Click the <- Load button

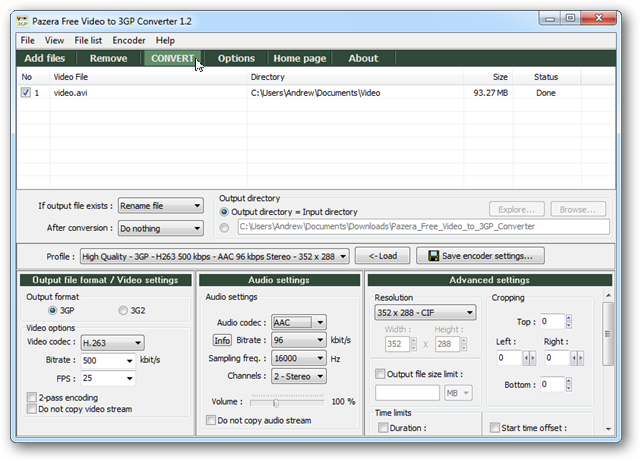[382, 256]
